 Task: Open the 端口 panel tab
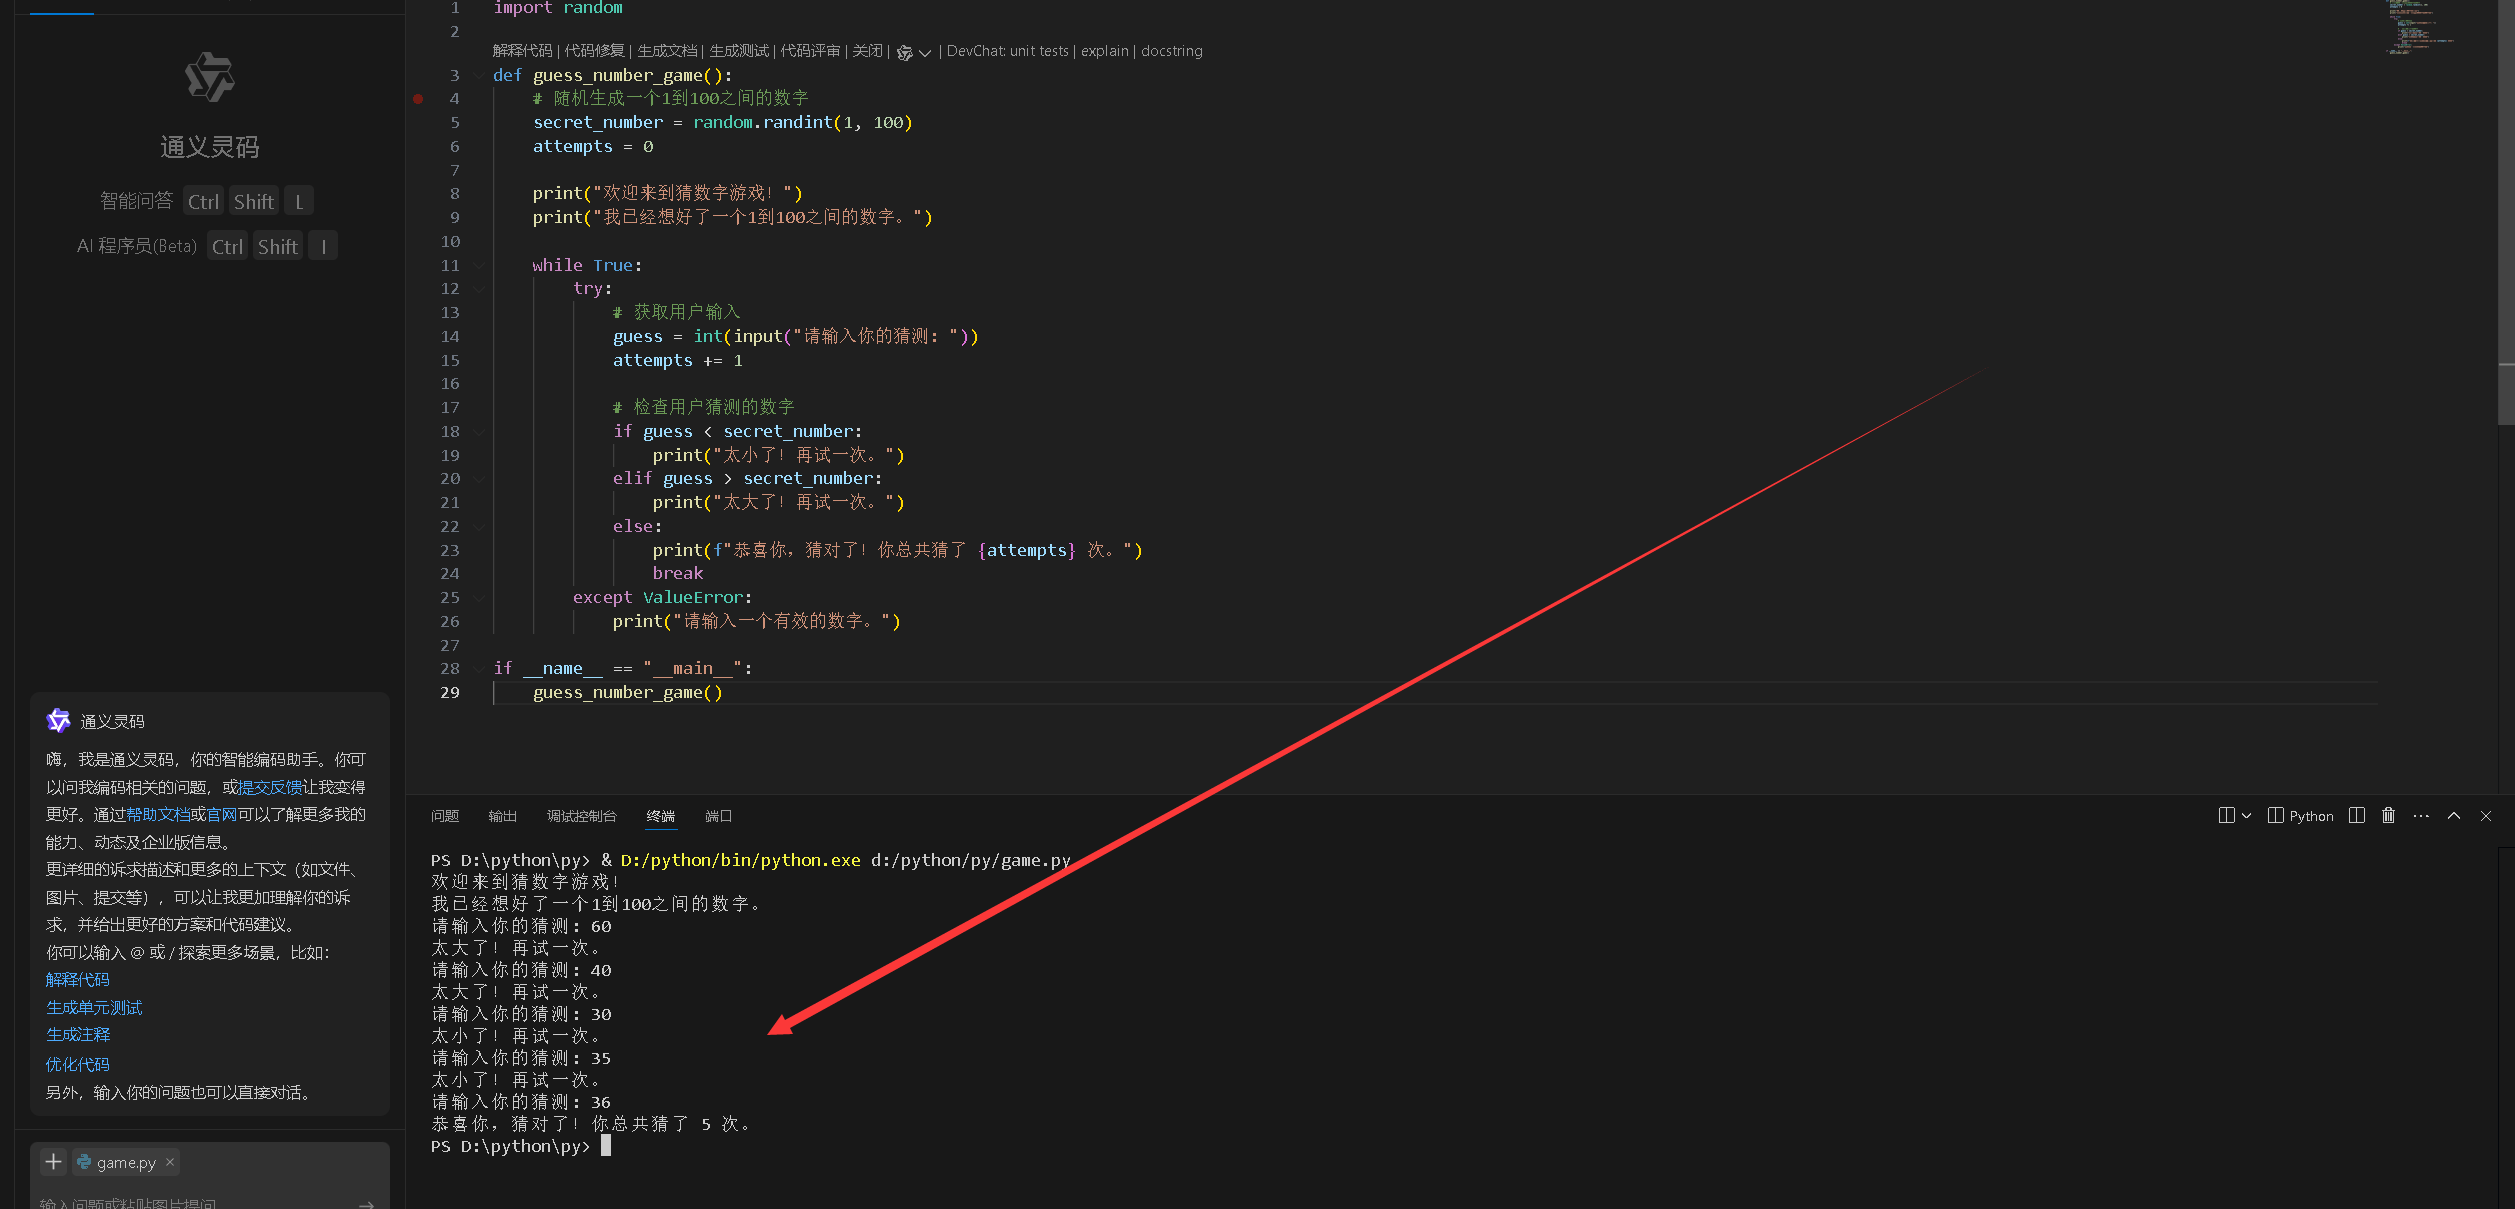coord(718,816)
